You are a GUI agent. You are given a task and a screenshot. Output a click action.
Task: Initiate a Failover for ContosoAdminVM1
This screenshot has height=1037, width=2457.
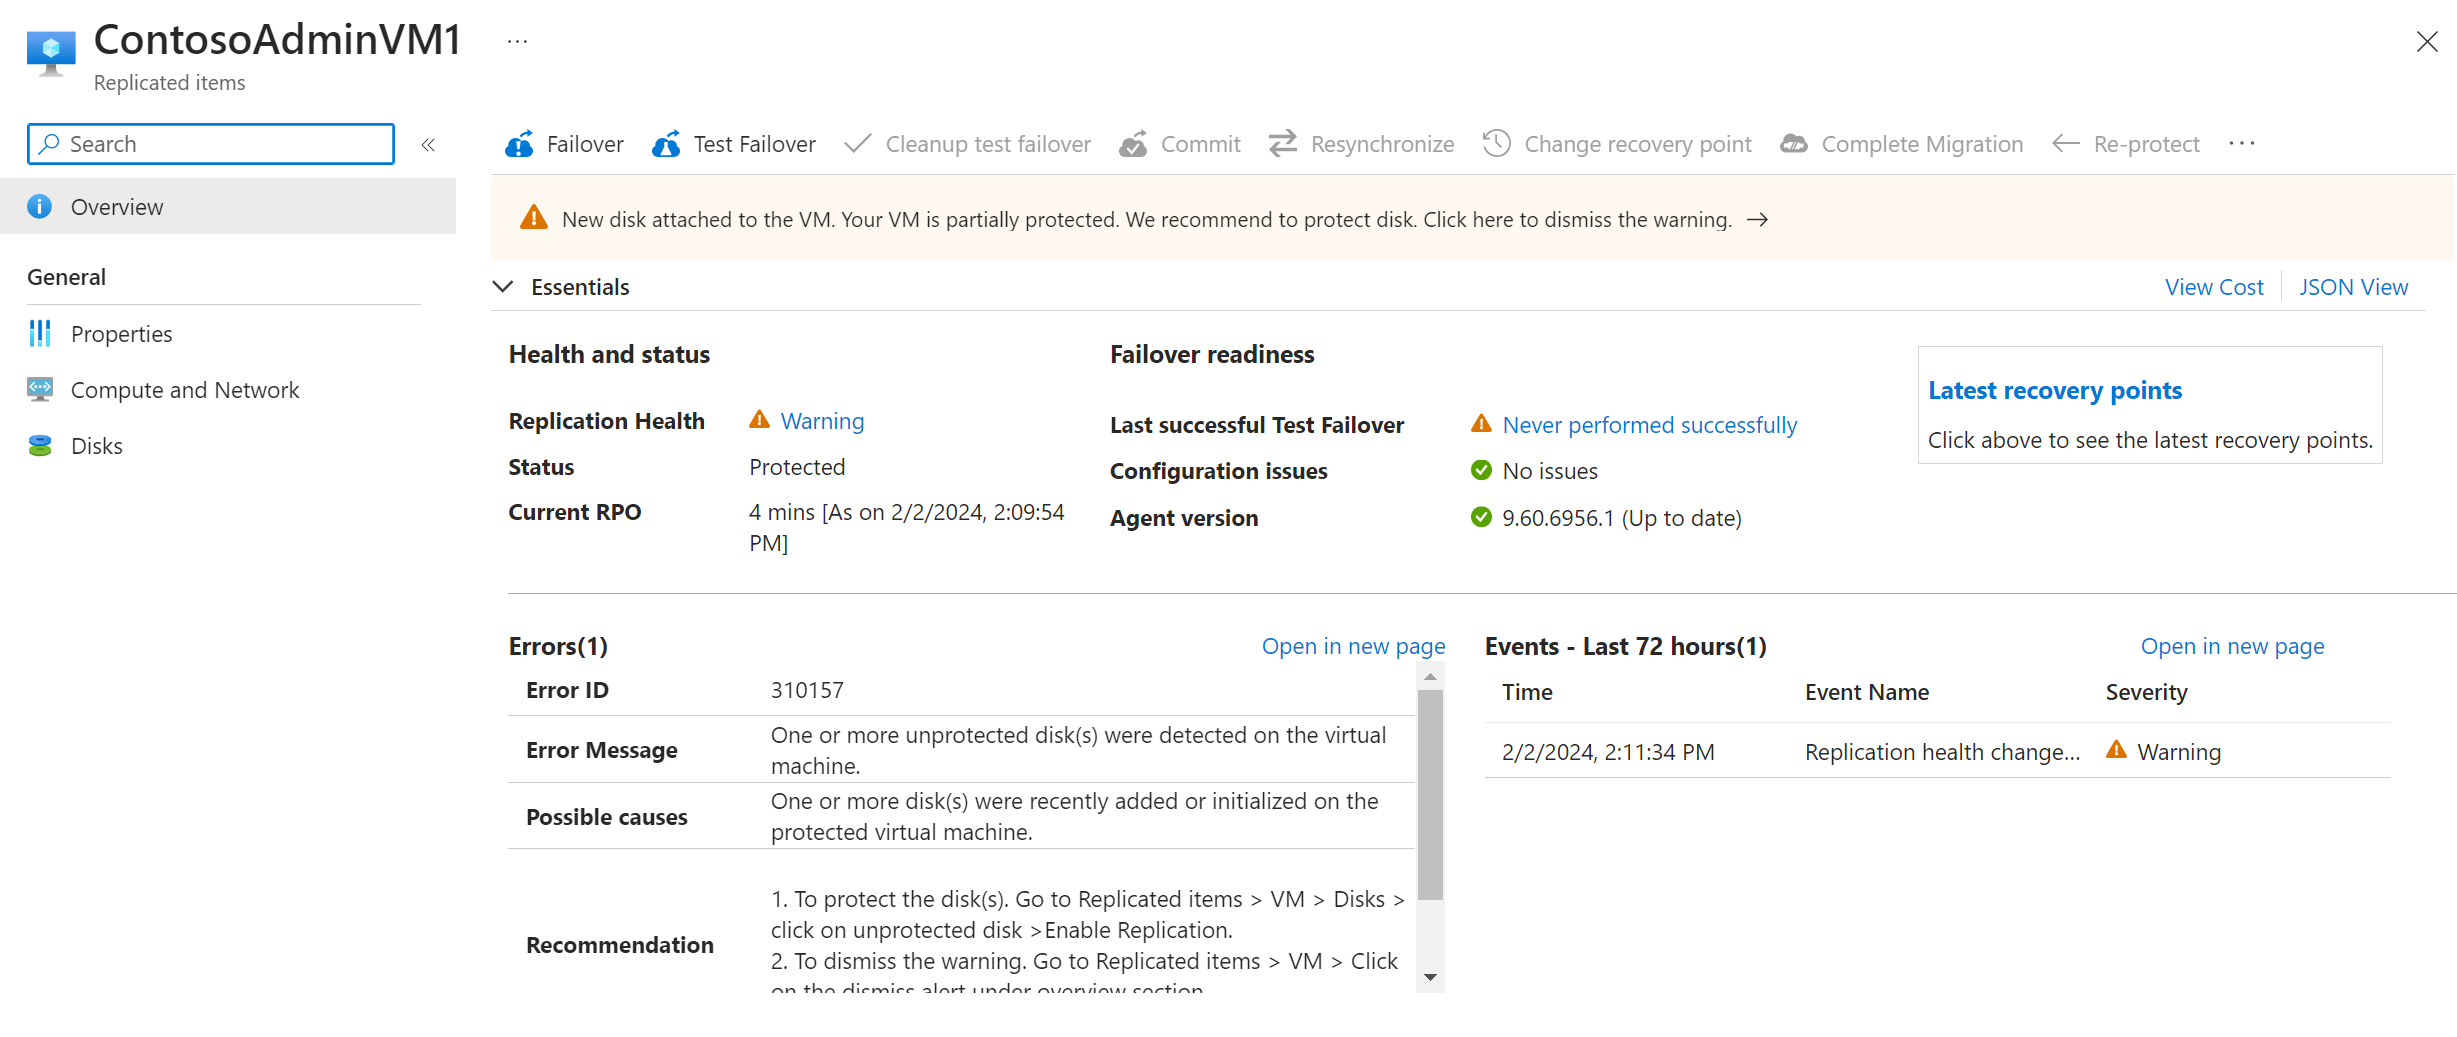click(x=564, y=143)
